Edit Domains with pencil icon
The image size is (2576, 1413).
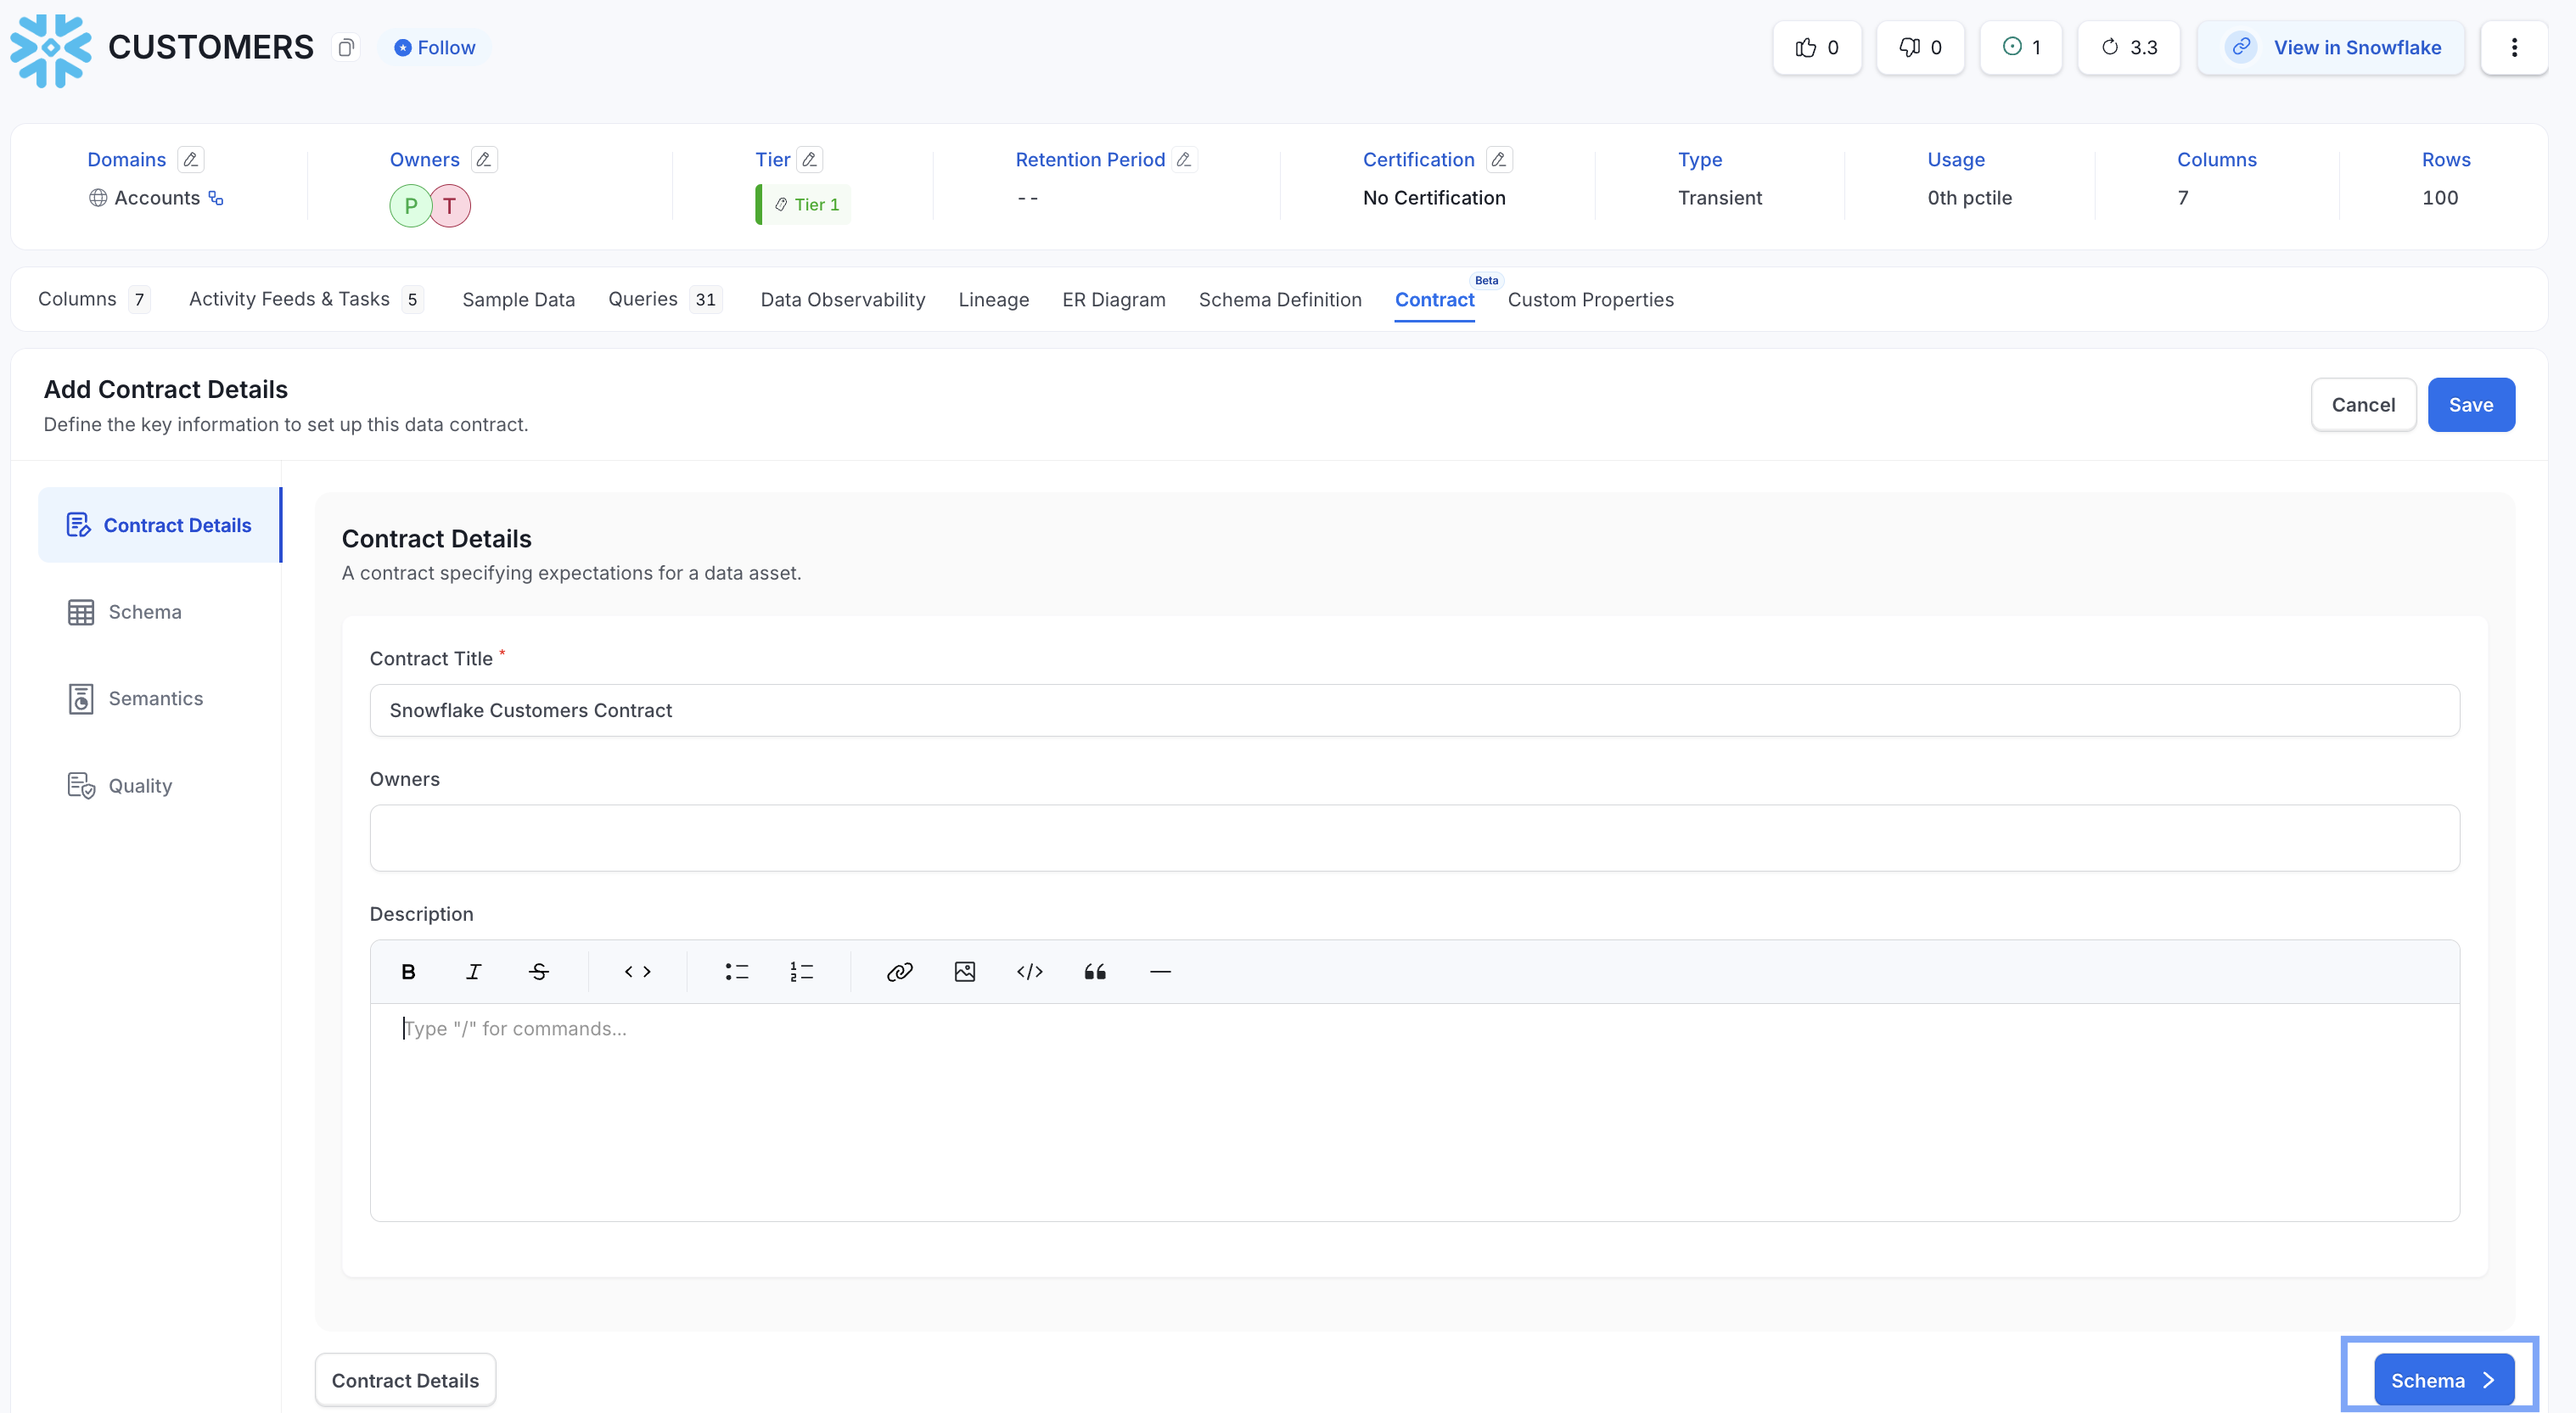(190, 159)
